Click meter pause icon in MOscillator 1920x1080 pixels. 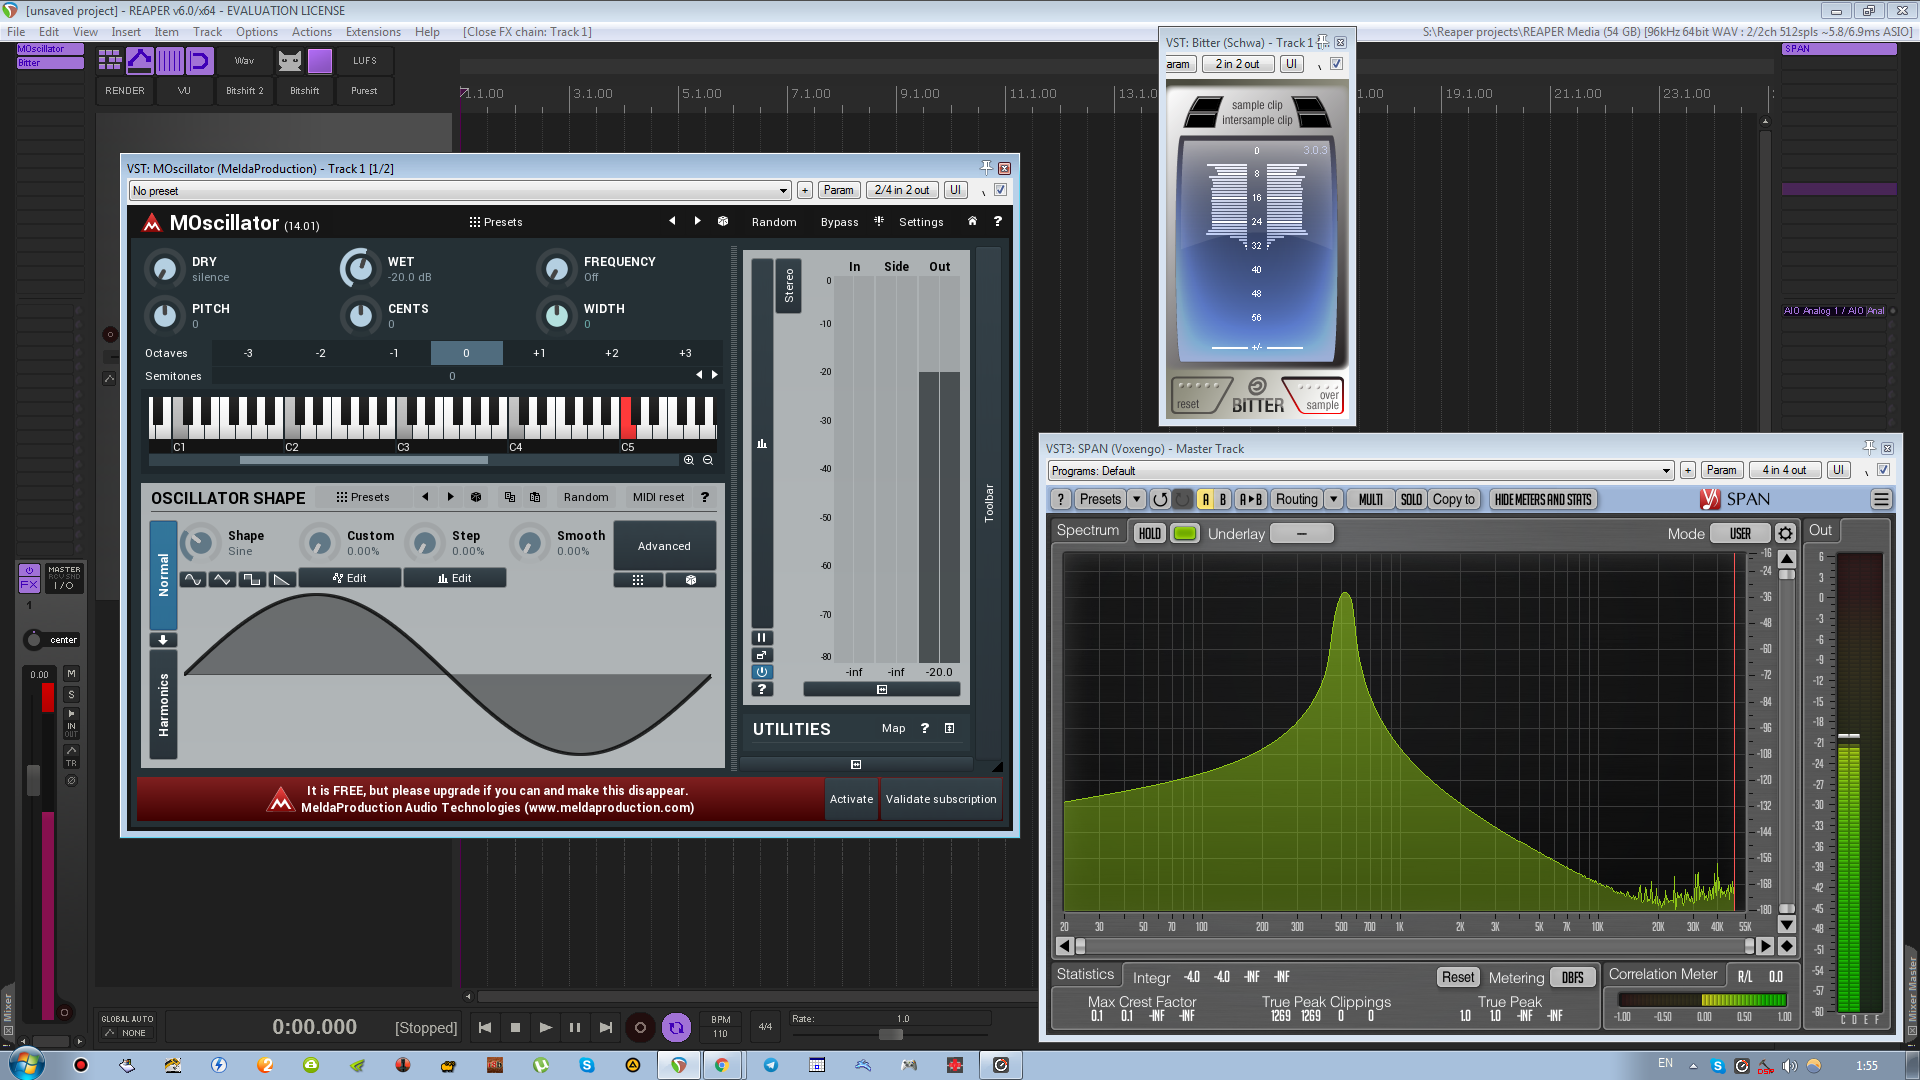[762, 637]
